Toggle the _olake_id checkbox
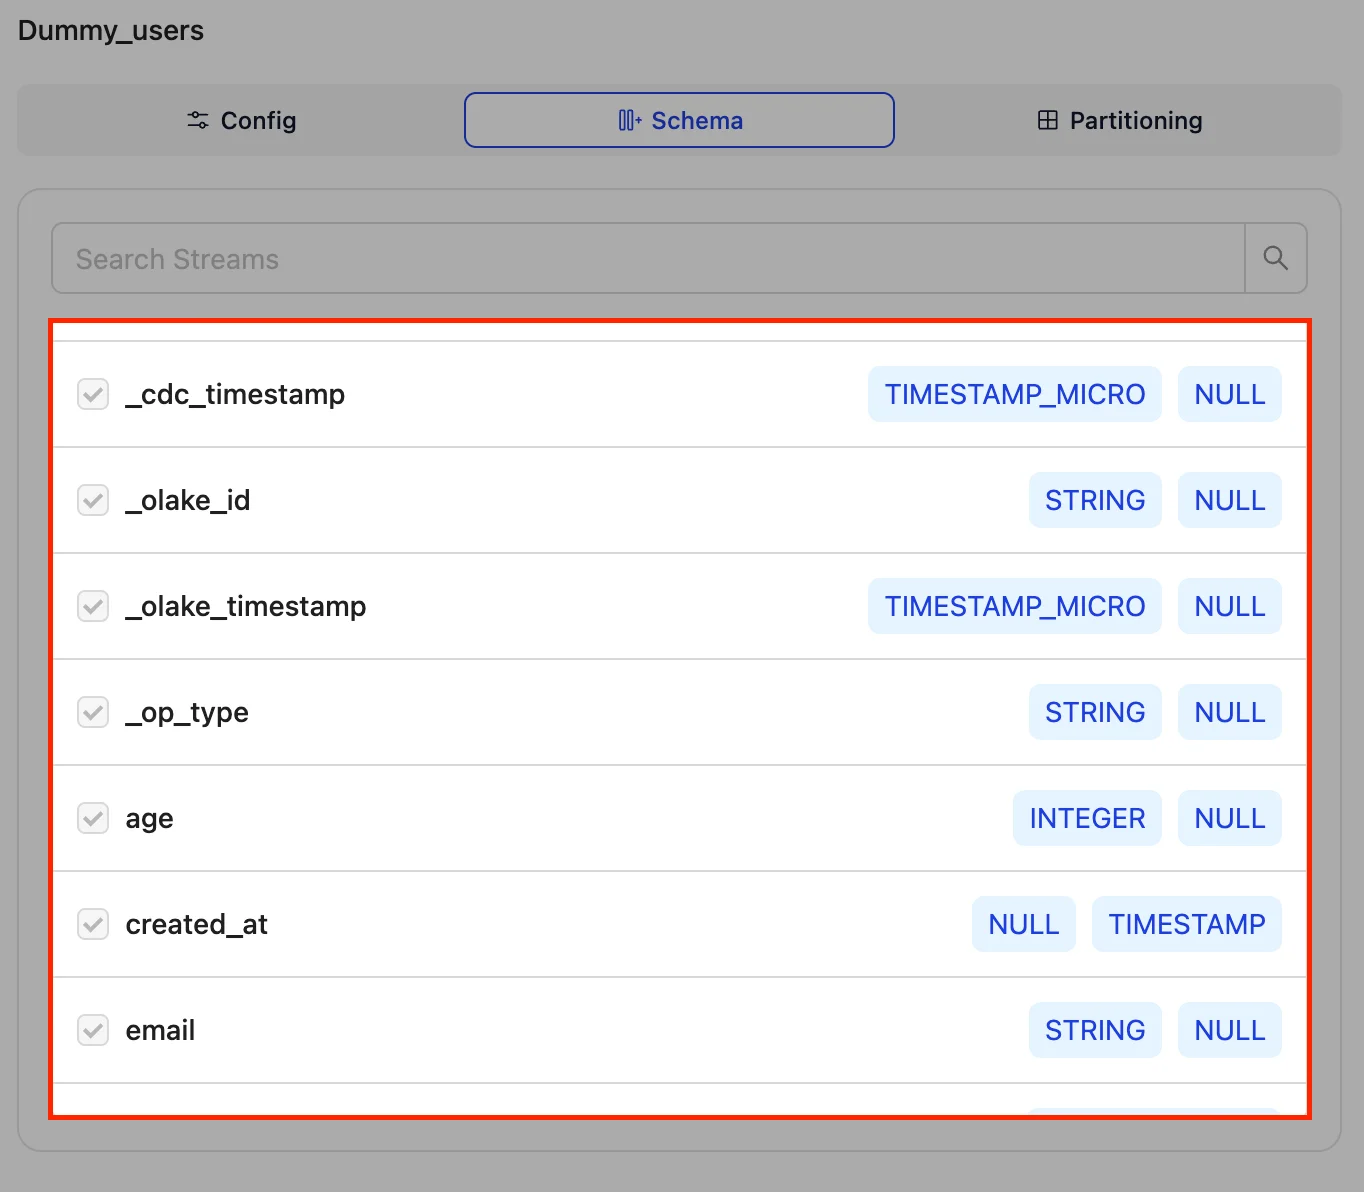This screenshot has height=1192, width=1364. pyautogui.click(x=93, y=500)
